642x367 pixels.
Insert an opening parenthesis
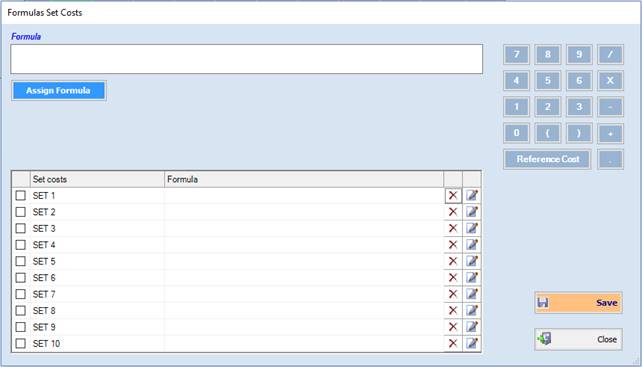547,133
